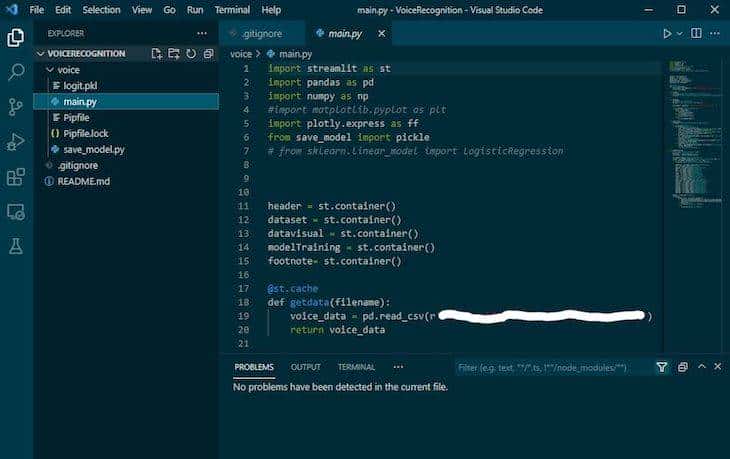This screenshot has height=459, width=730.
Task: Open the Go menu
Action: (x=169, y=10)
